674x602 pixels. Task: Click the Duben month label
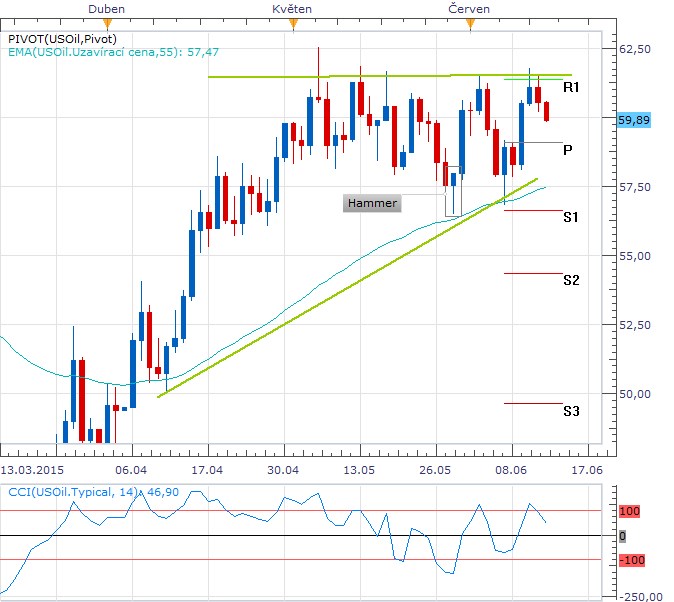pyautogui.click(x=106, y=9)
